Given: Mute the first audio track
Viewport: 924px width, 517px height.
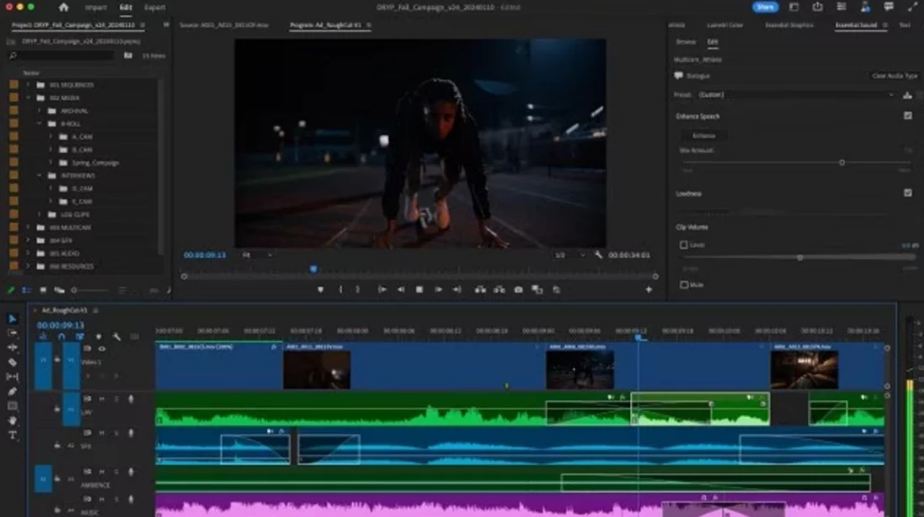Looking at the screenshot, I should pos(102,399).
